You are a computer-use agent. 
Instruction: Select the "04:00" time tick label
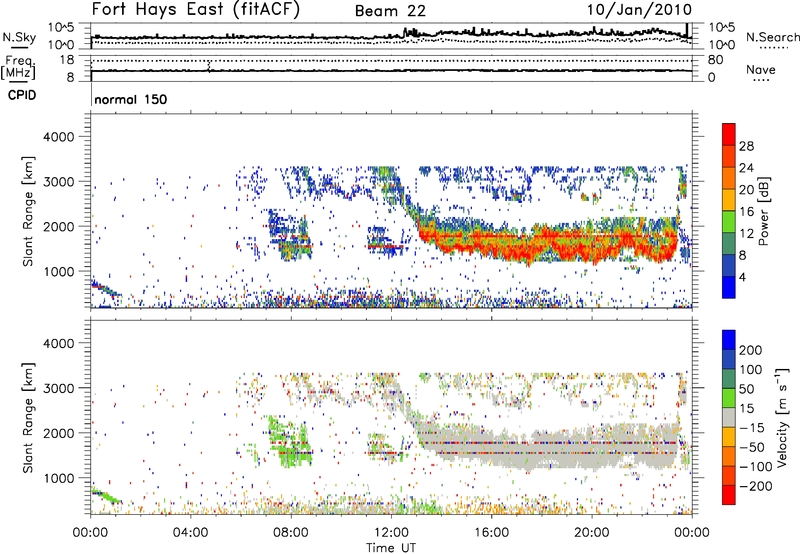click(190, 533)
